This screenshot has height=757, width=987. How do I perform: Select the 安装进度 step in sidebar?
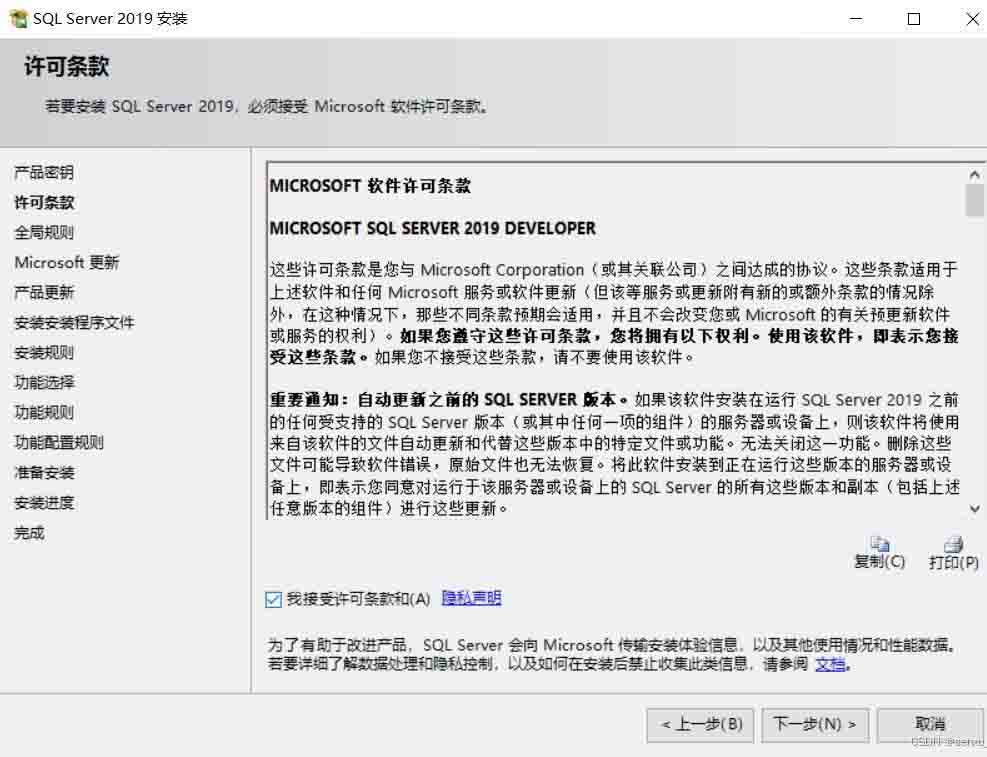tap(44, 503)
